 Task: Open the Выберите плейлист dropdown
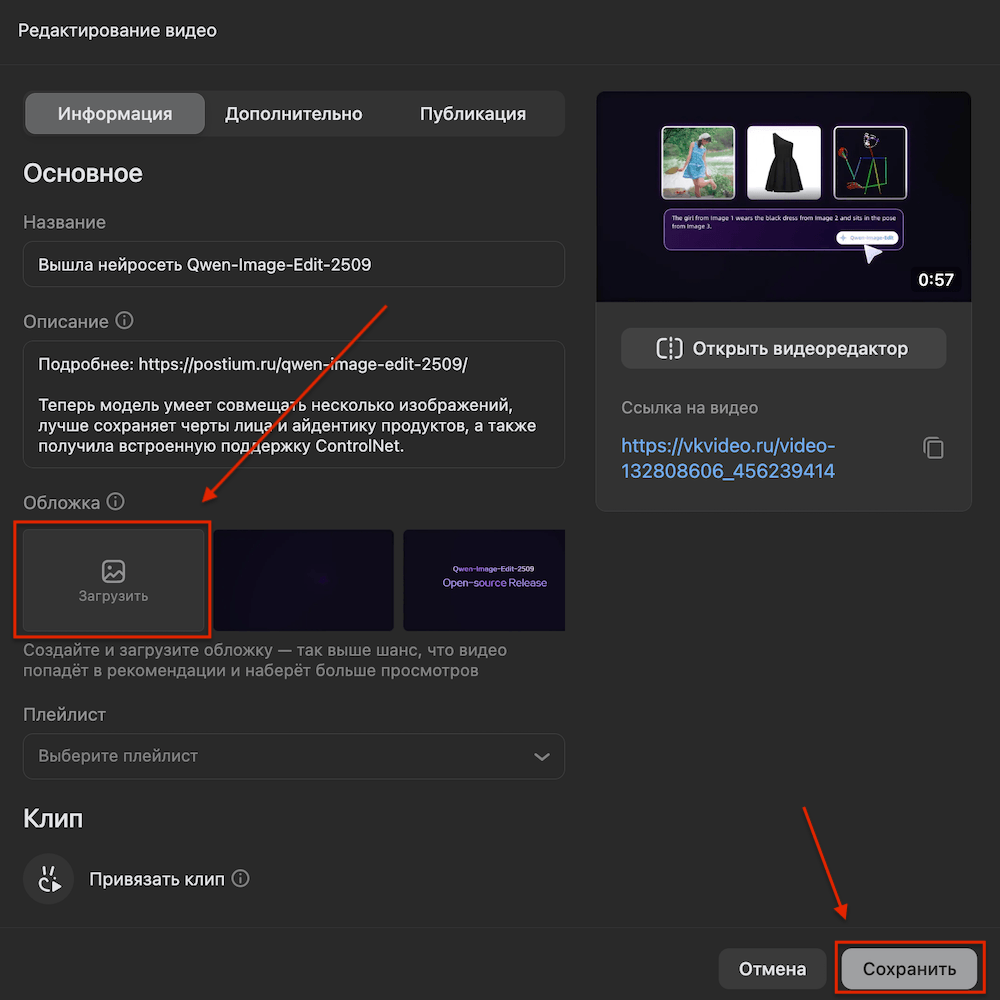[x=293, y=756]
